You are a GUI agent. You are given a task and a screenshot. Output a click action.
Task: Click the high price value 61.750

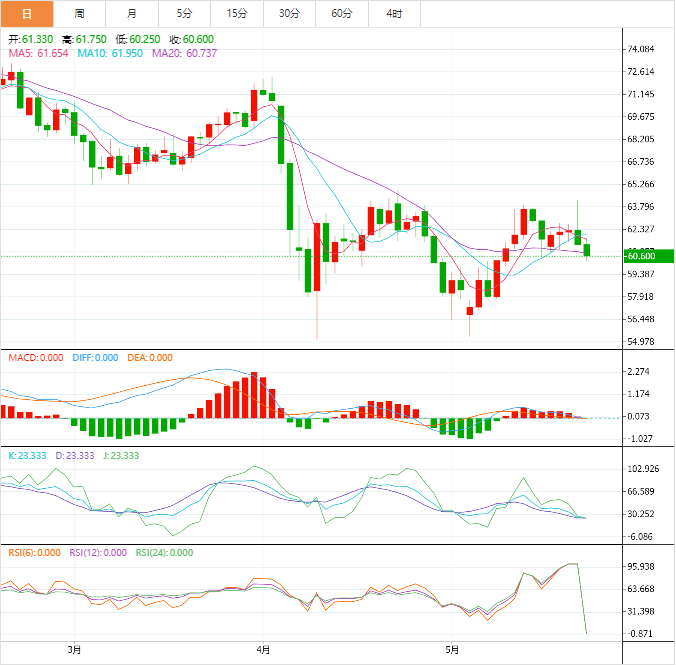(91, 39)
